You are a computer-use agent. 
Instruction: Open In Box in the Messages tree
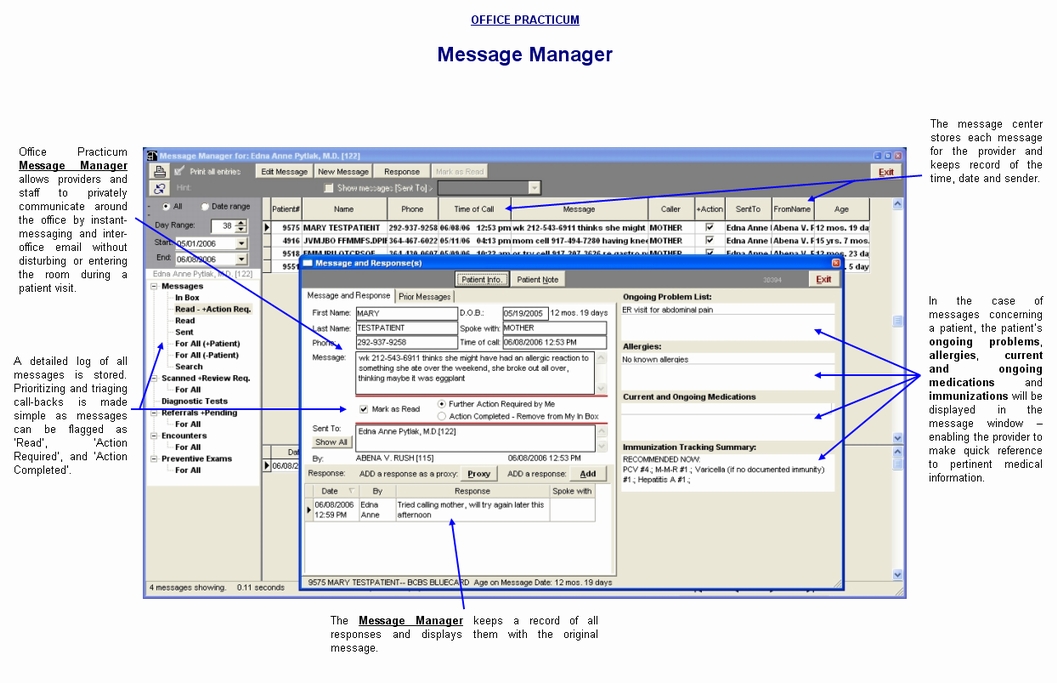(x=187, y=297)
